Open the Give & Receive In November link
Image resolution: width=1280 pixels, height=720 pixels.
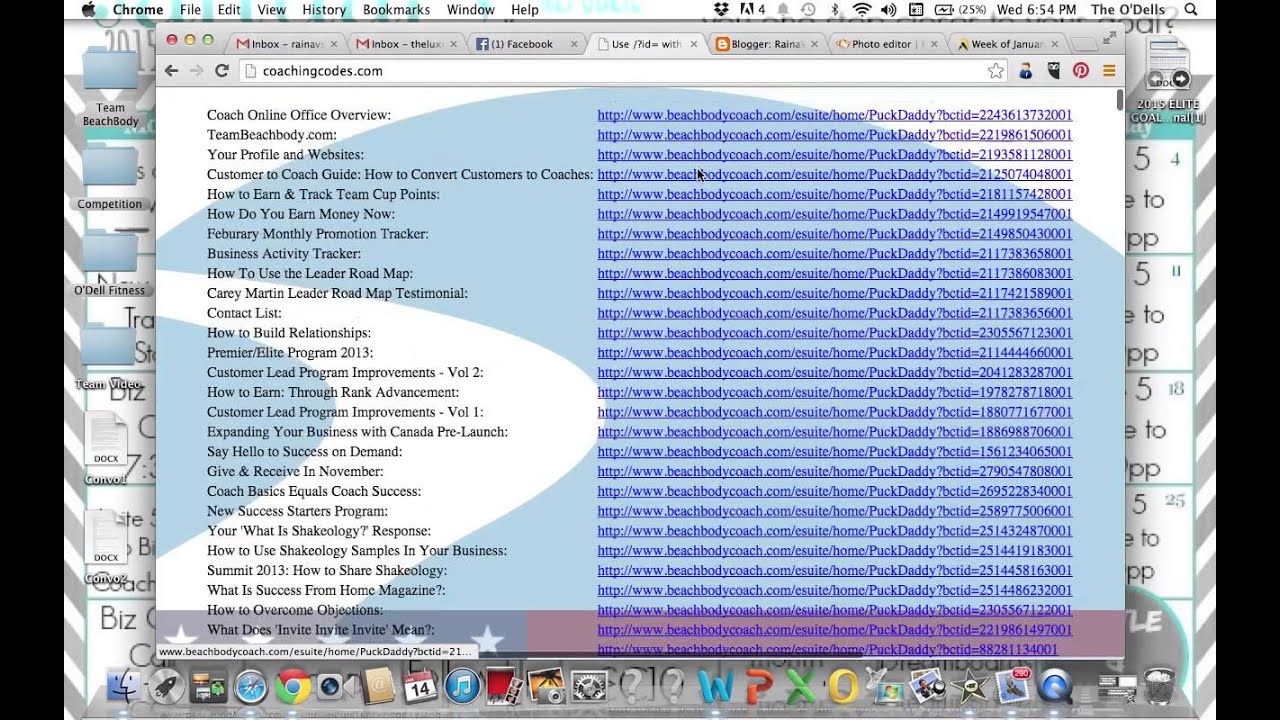(835, 471)
